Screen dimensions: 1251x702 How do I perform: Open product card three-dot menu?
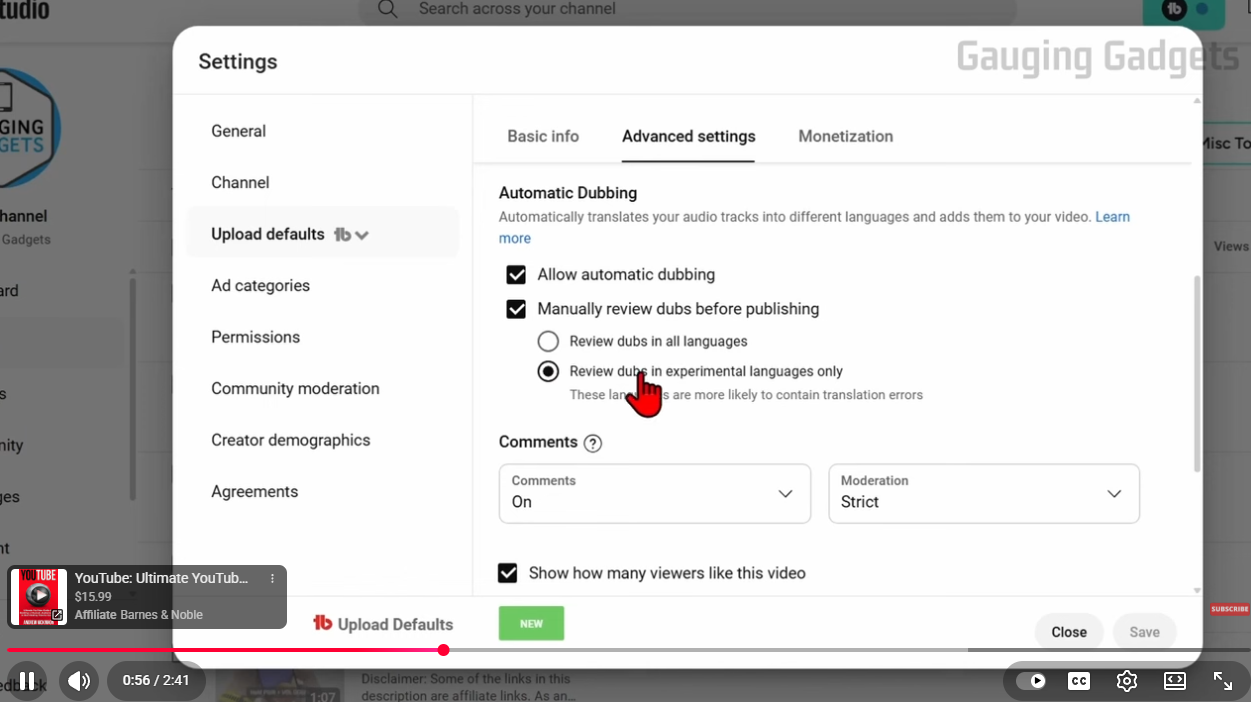(x=272, y=578)
